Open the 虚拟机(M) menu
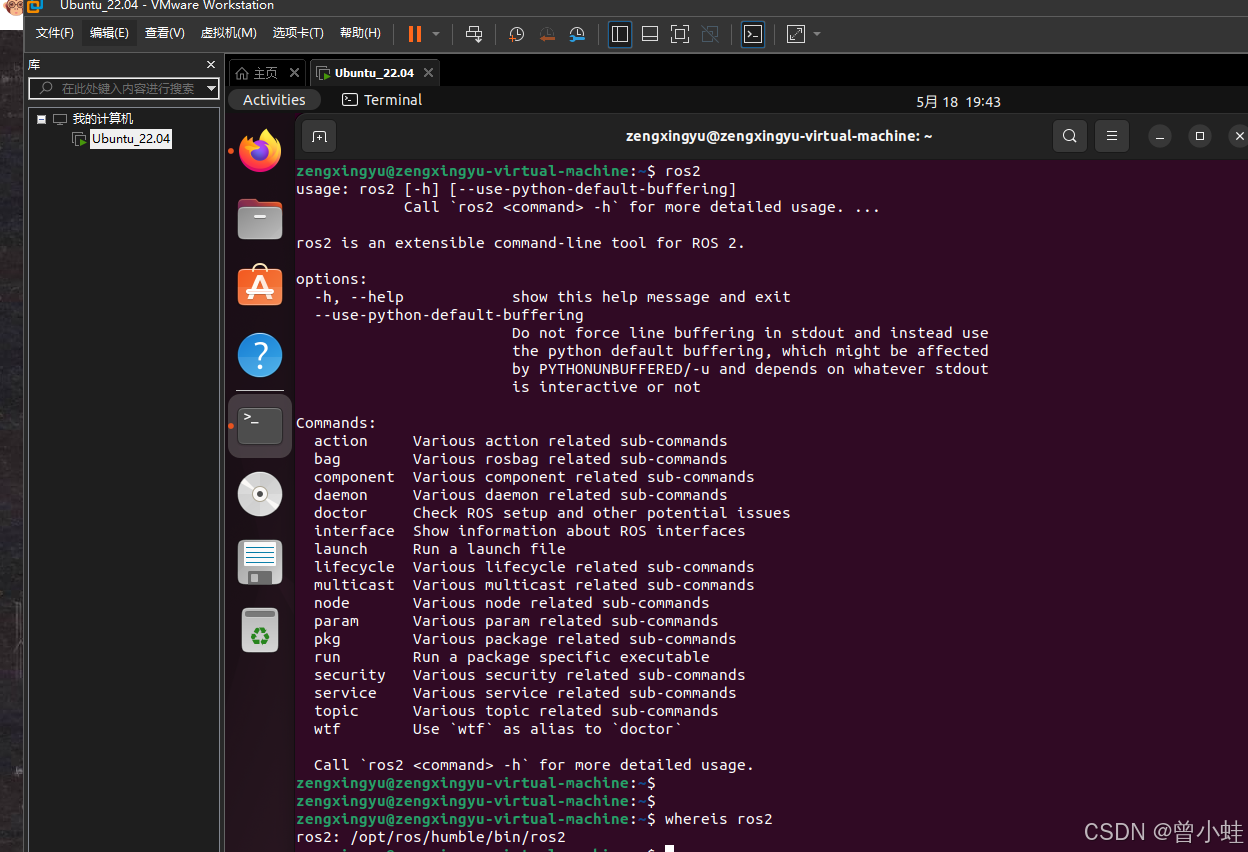This screenshot has width=1248, height=852. click(x=228, y=33)
